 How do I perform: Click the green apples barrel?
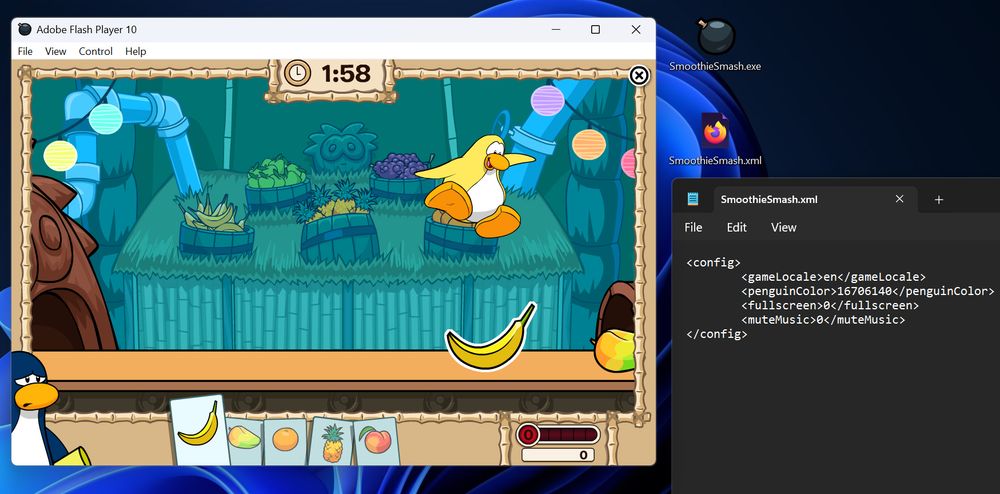tap(277, 183)
